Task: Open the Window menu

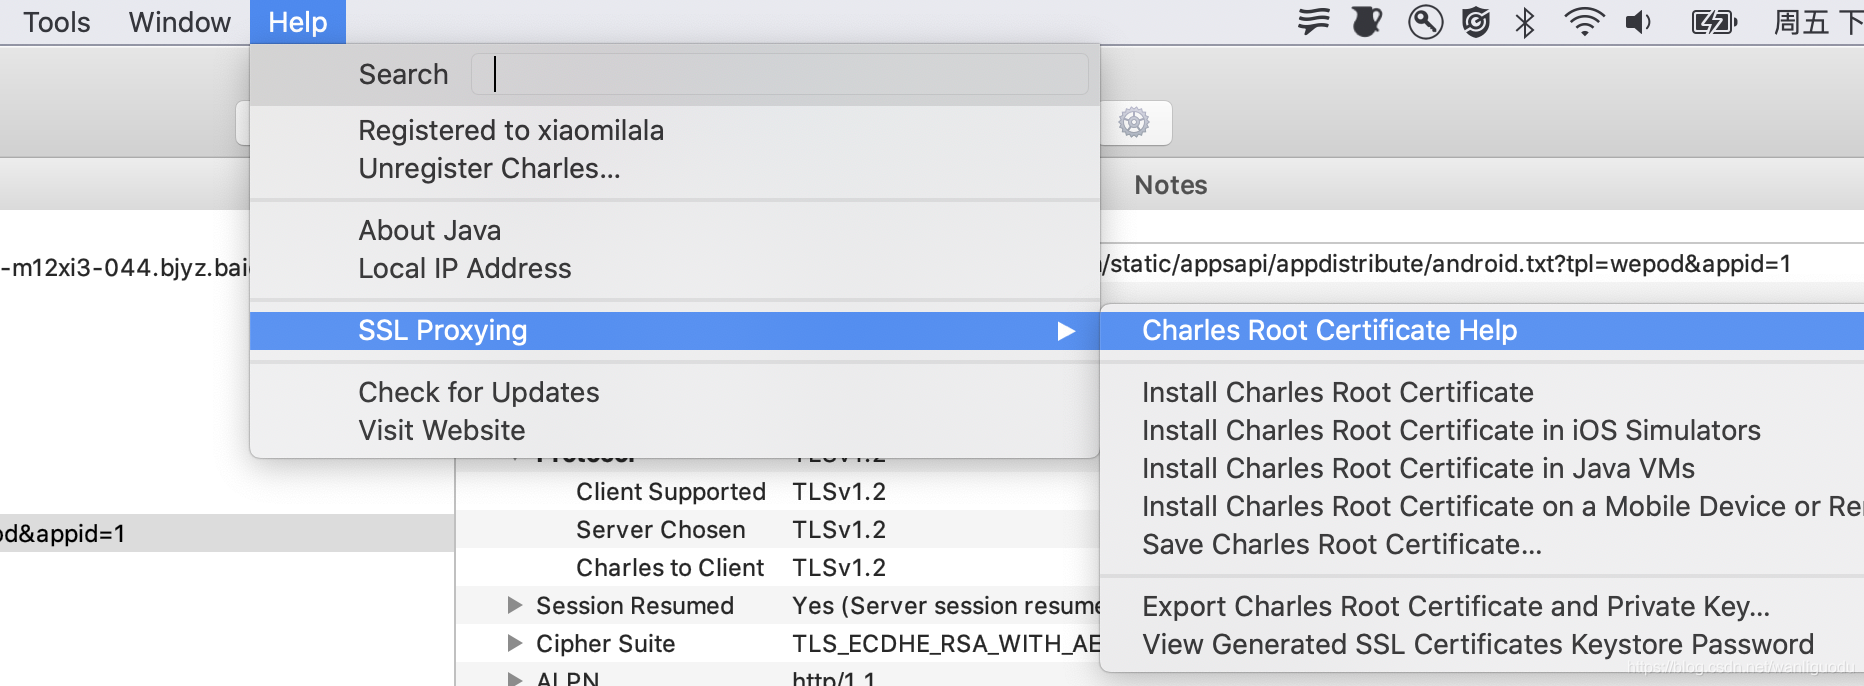Action: click(x=180, y=22)
